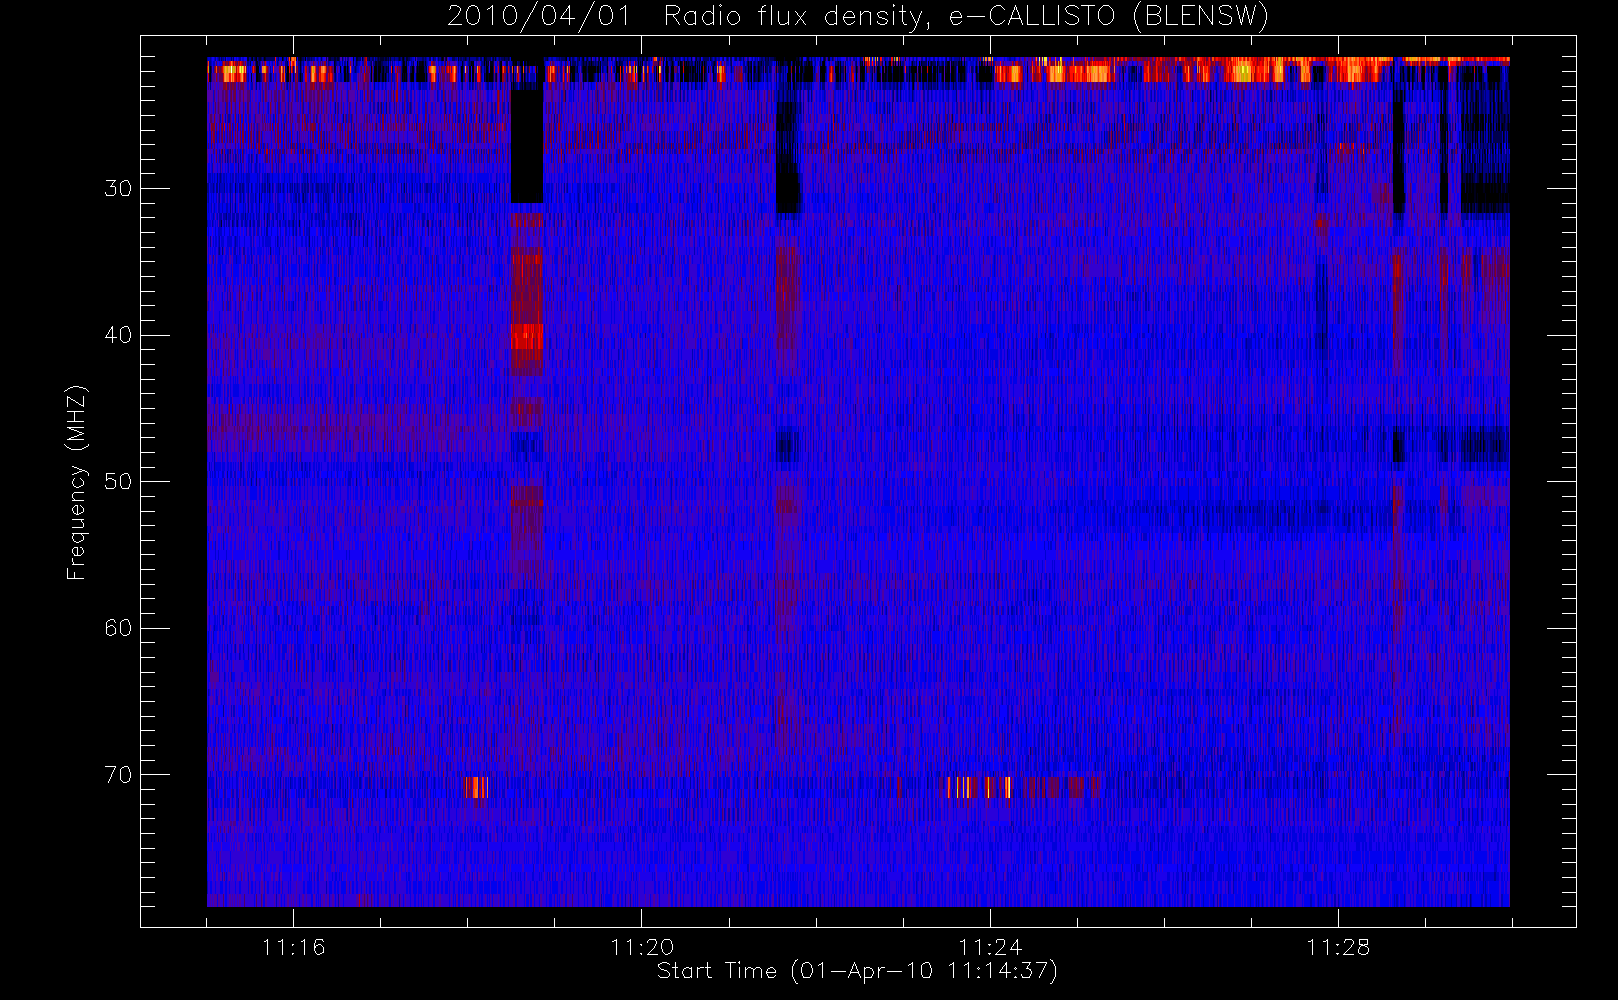This screenshot has height=1000, width=1618.
Task: Click the 'Frequency (MHZ)' axis label
Action: tap(77, 482)
